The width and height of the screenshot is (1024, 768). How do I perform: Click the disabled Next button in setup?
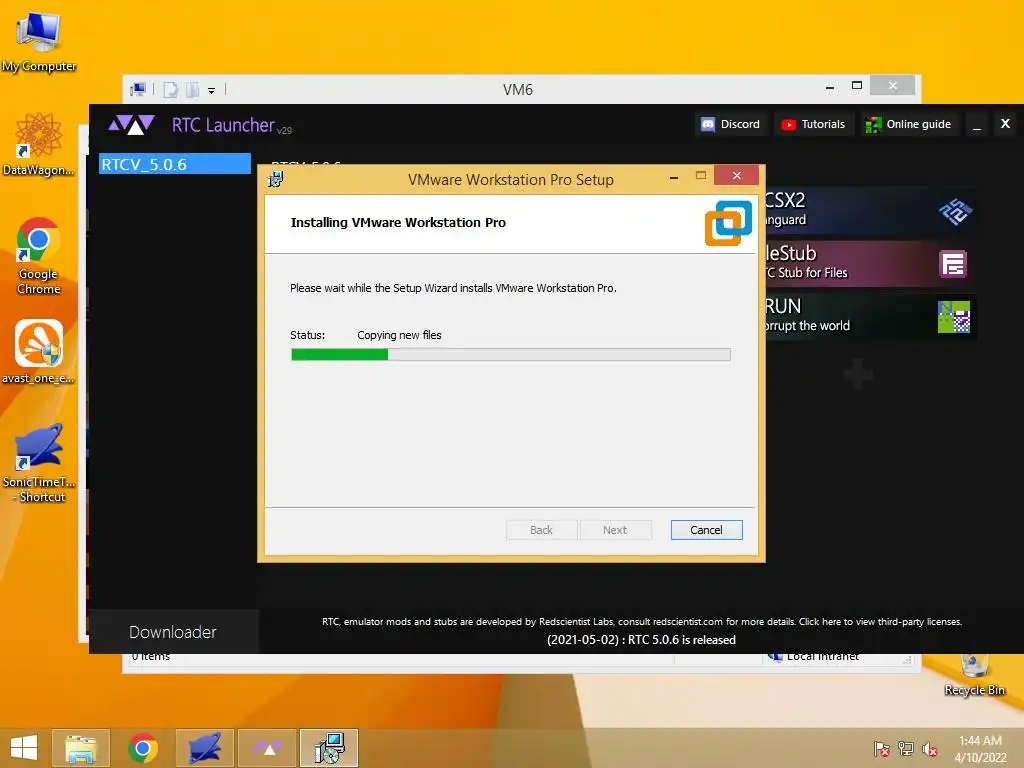coord(615,530)
